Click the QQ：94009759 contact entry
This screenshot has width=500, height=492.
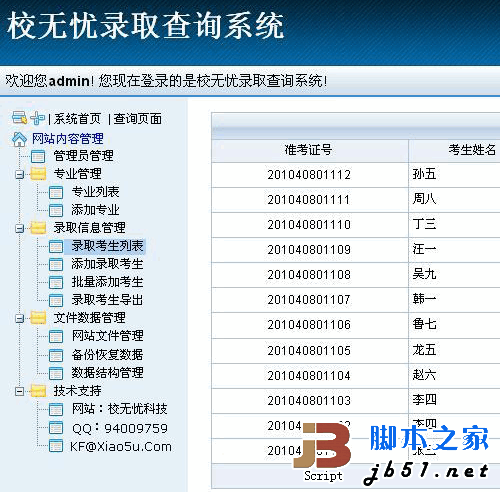pyautogui.click(x=120, y=428)
